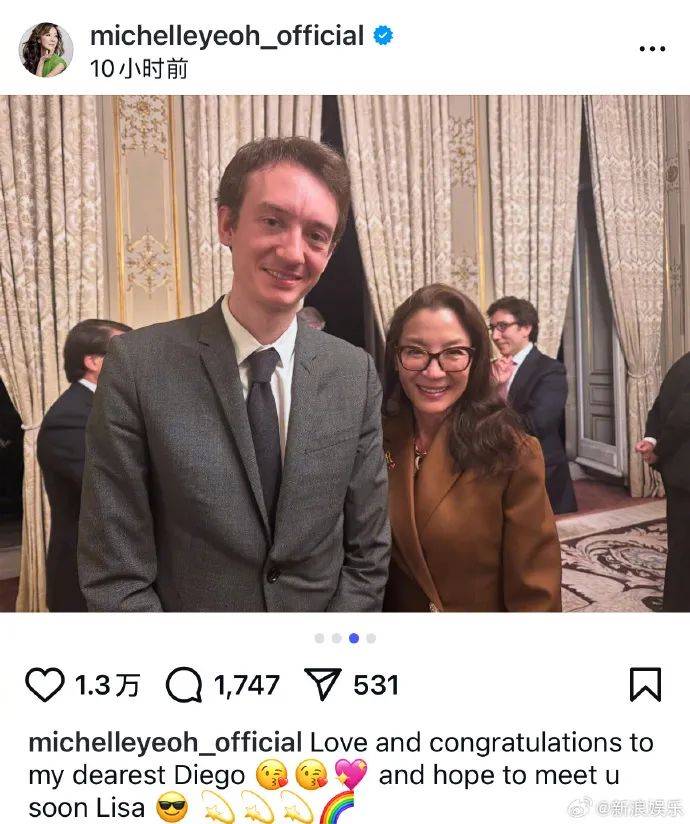Image resolution: width=690 pixels, height=824 pixels.
Task: Share the post using the paper plane icon
Action: (x=323, y=684)
